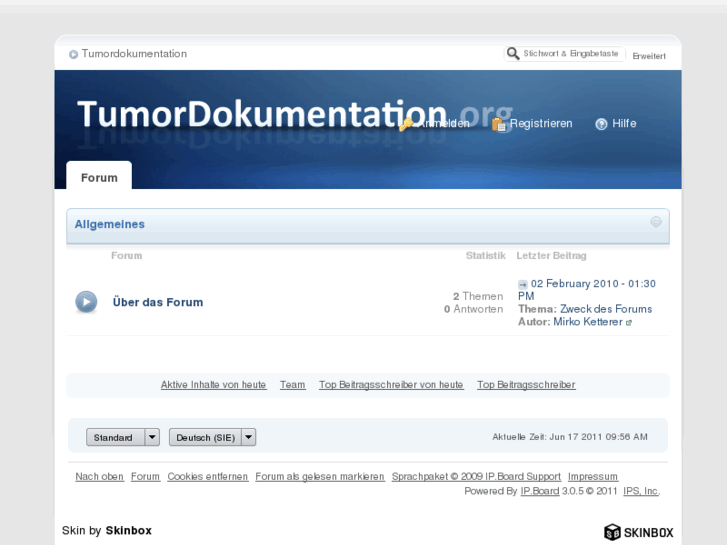
Task: Open Sprachpaket 2009 IP.Board Support link
Action: coord(476,477)
